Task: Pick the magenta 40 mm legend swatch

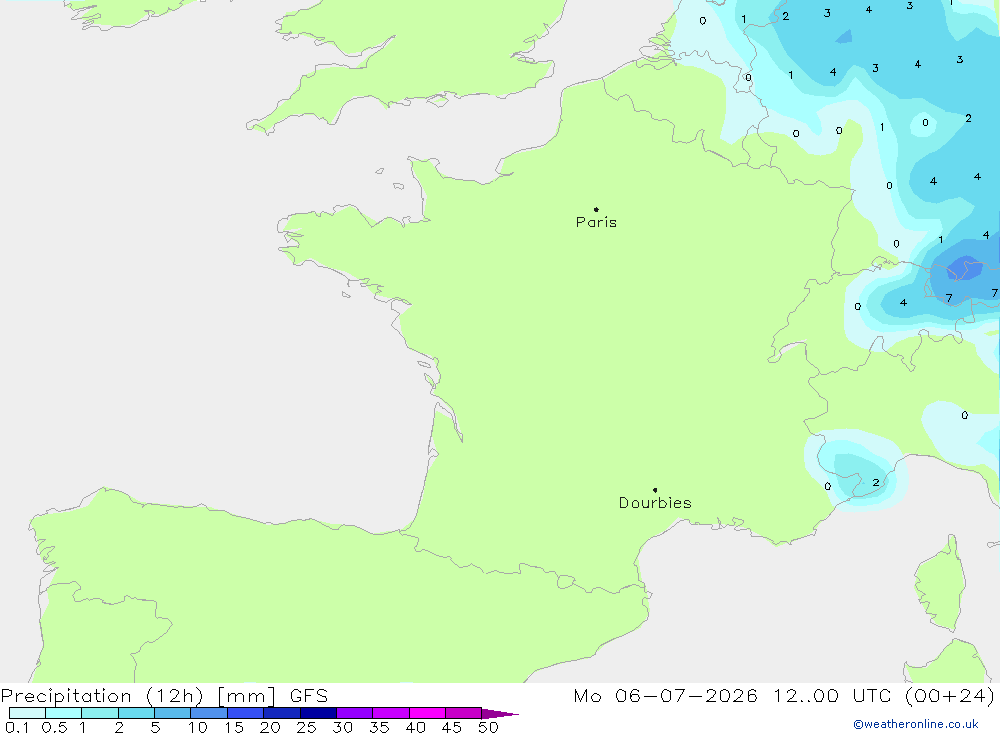Action: click(x=427, y=713)
